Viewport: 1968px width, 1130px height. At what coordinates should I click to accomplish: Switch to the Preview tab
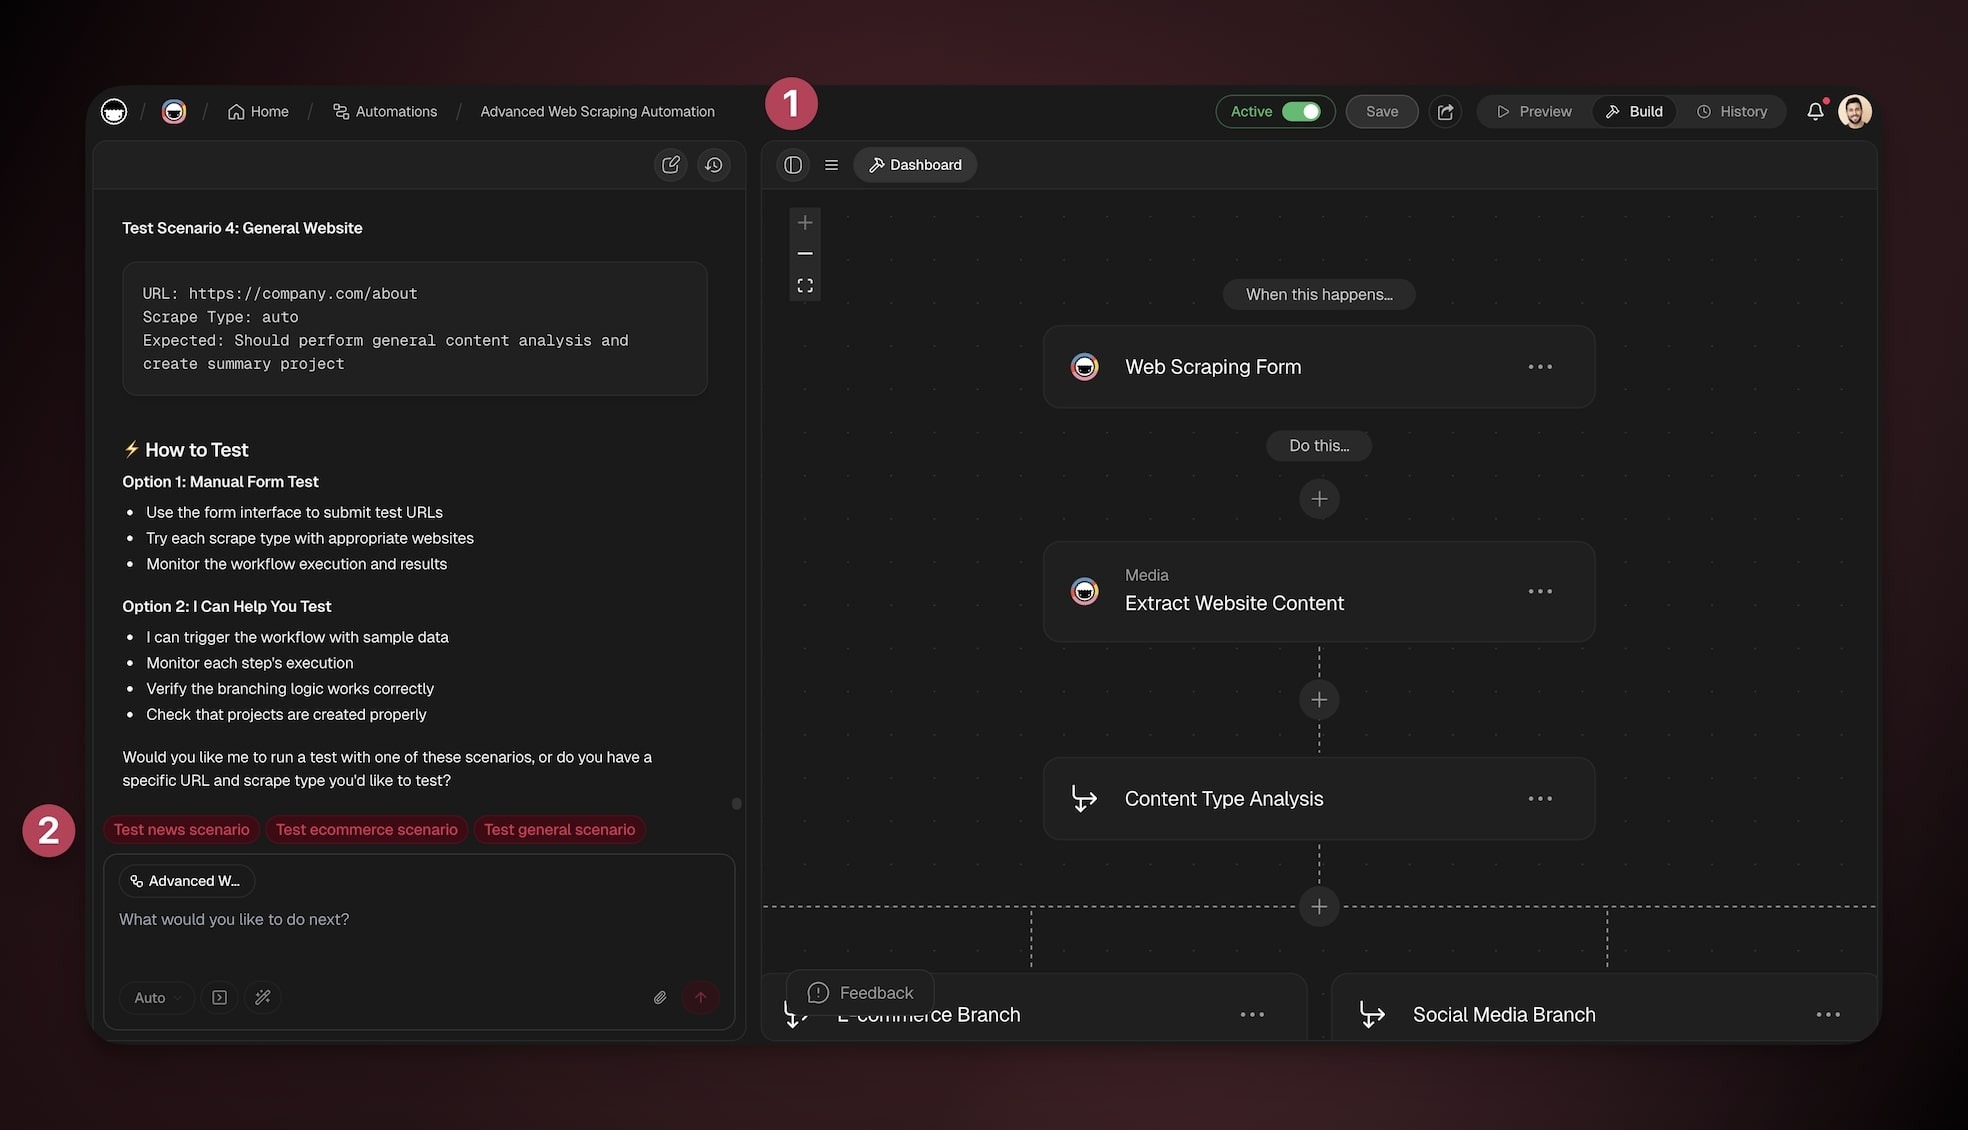click(1534, 112)
